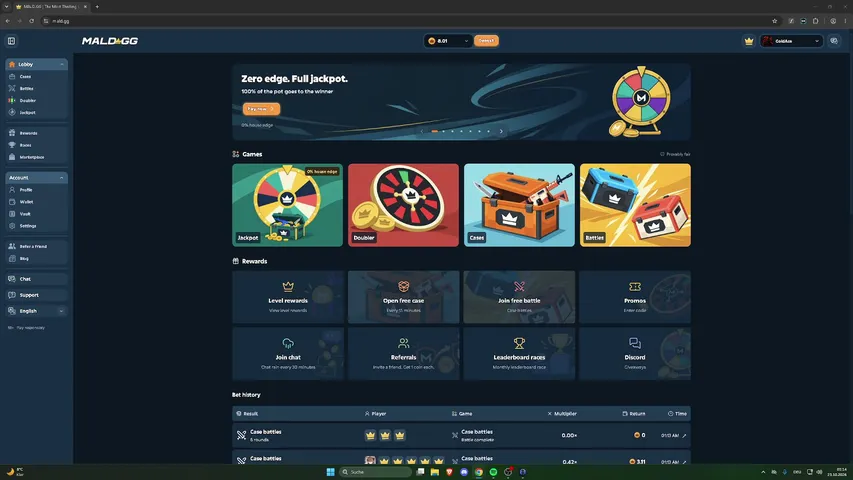This screenshot has width=853, height=480.
Task: Click the orange Deposit button
Action: tap(486, 41)
